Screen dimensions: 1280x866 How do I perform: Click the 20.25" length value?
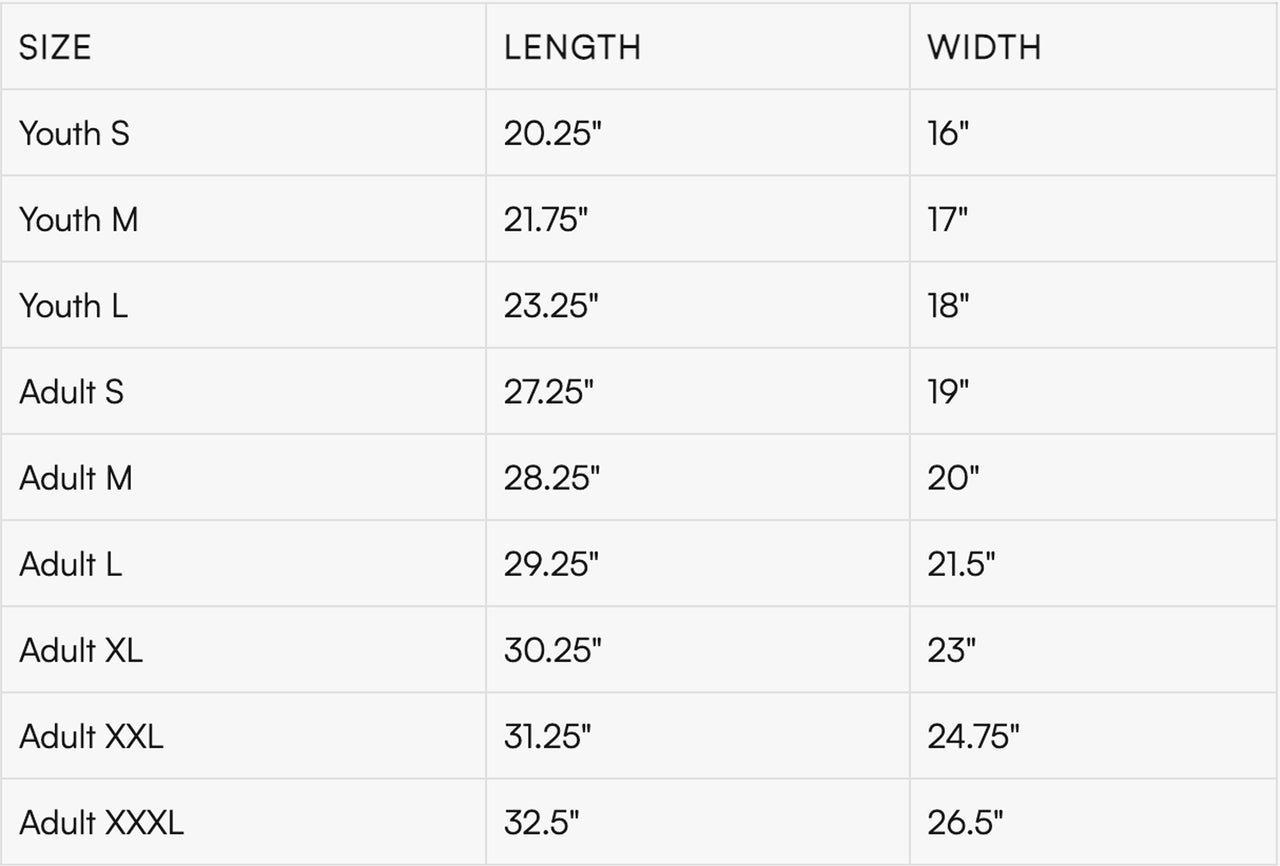coord(552,133)
